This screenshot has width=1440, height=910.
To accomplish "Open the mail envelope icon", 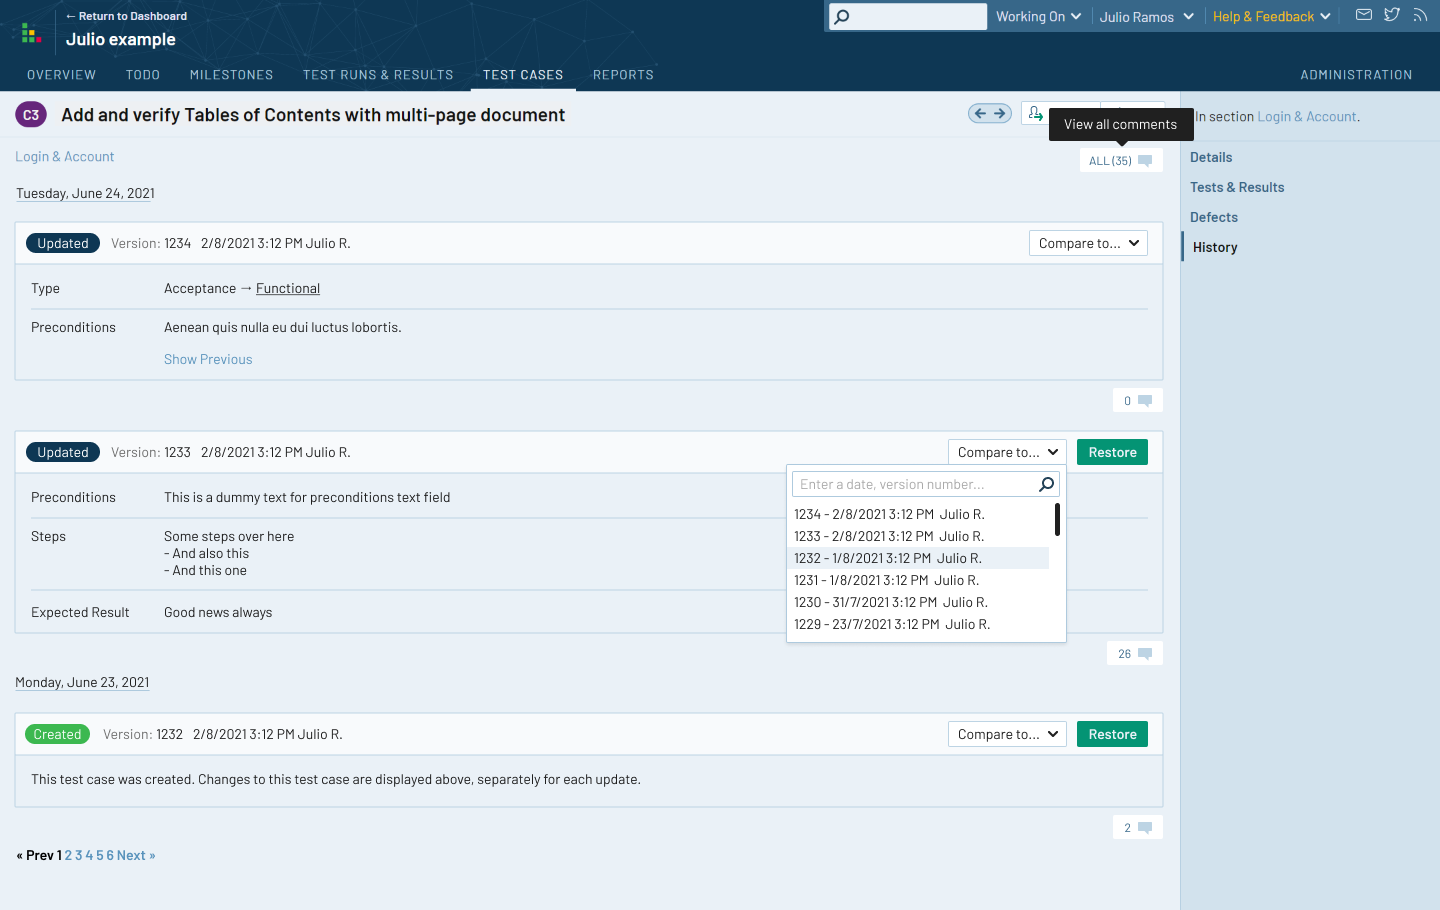I will click(x=1363, y=15).
